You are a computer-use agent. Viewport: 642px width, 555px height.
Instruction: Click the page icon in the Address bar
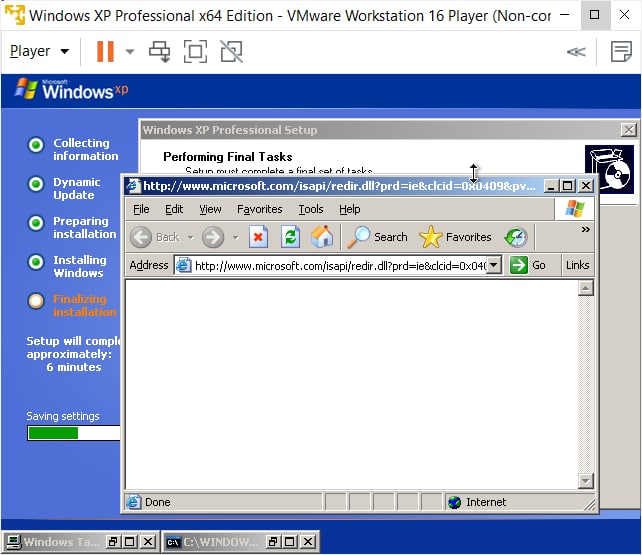[183, 266]
